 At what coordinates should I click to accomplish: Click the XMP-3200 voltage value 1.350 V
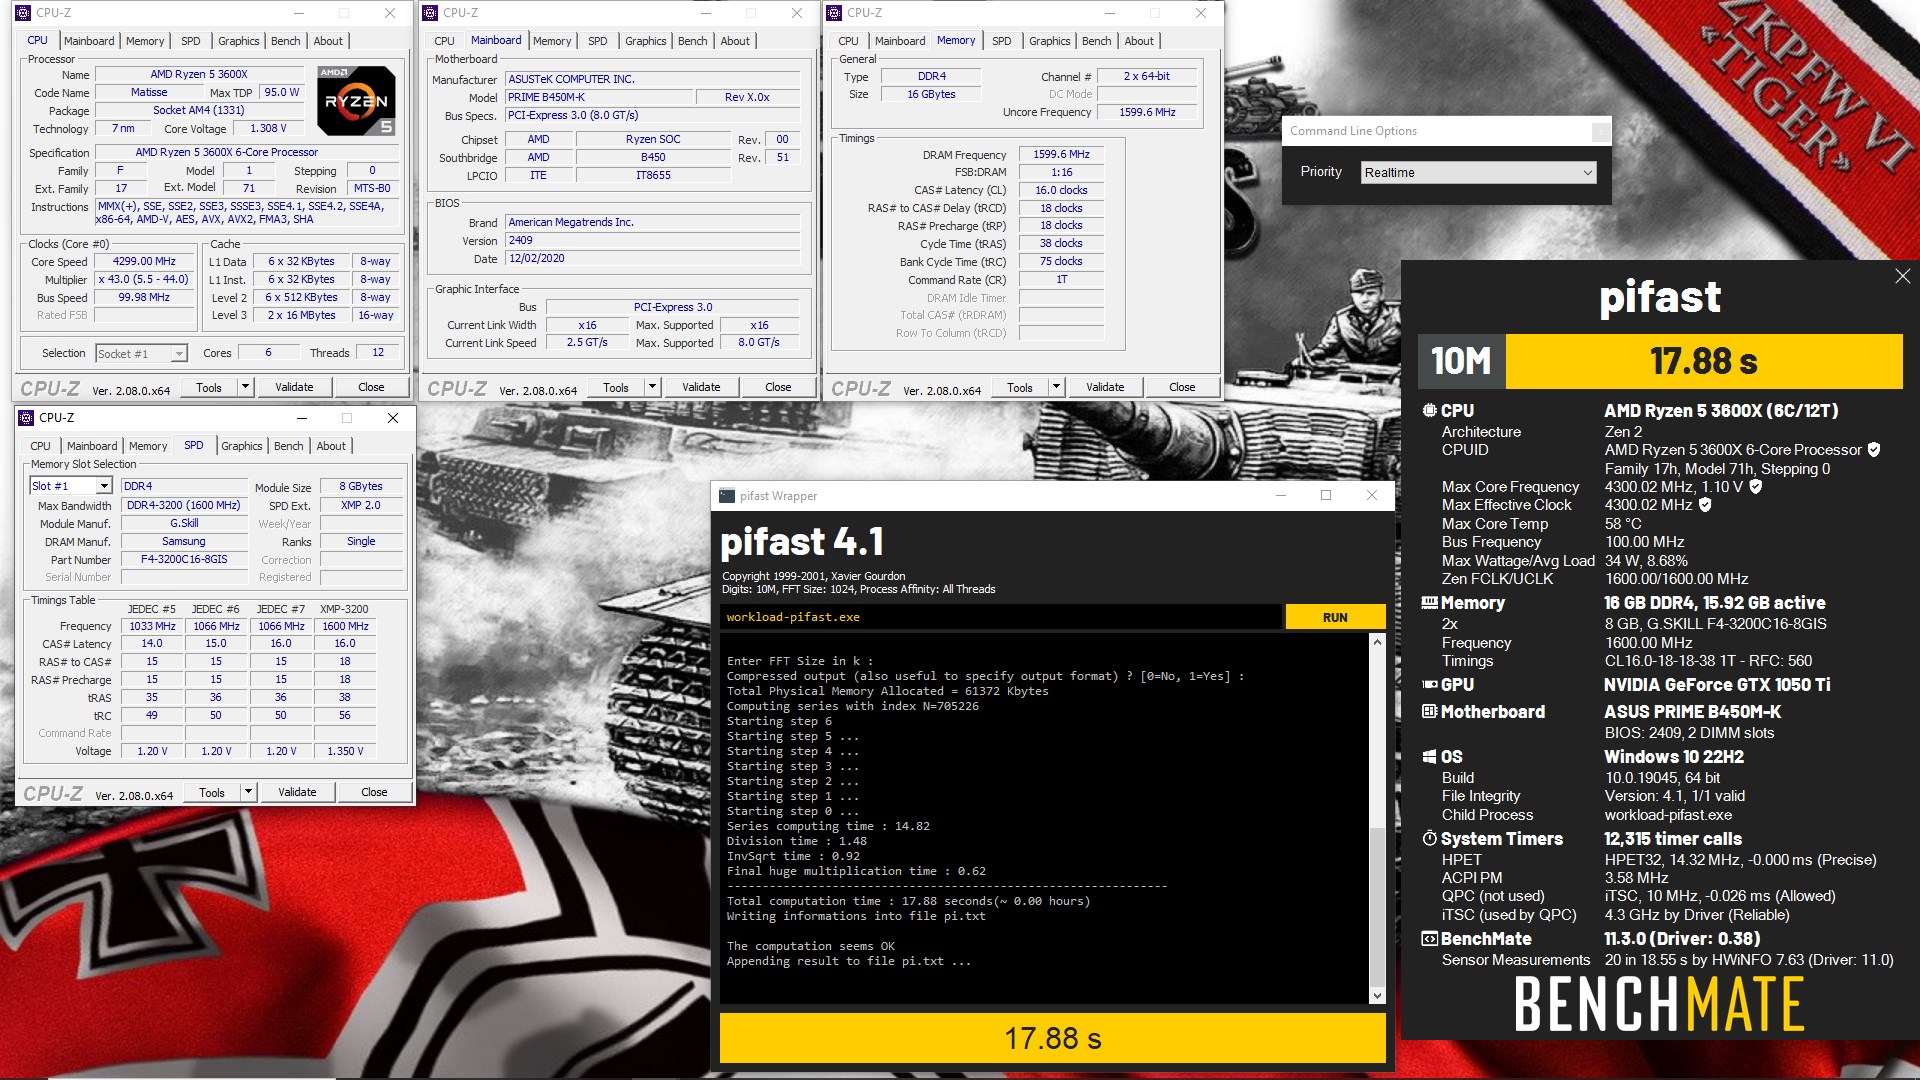click(x=345, y=751)
